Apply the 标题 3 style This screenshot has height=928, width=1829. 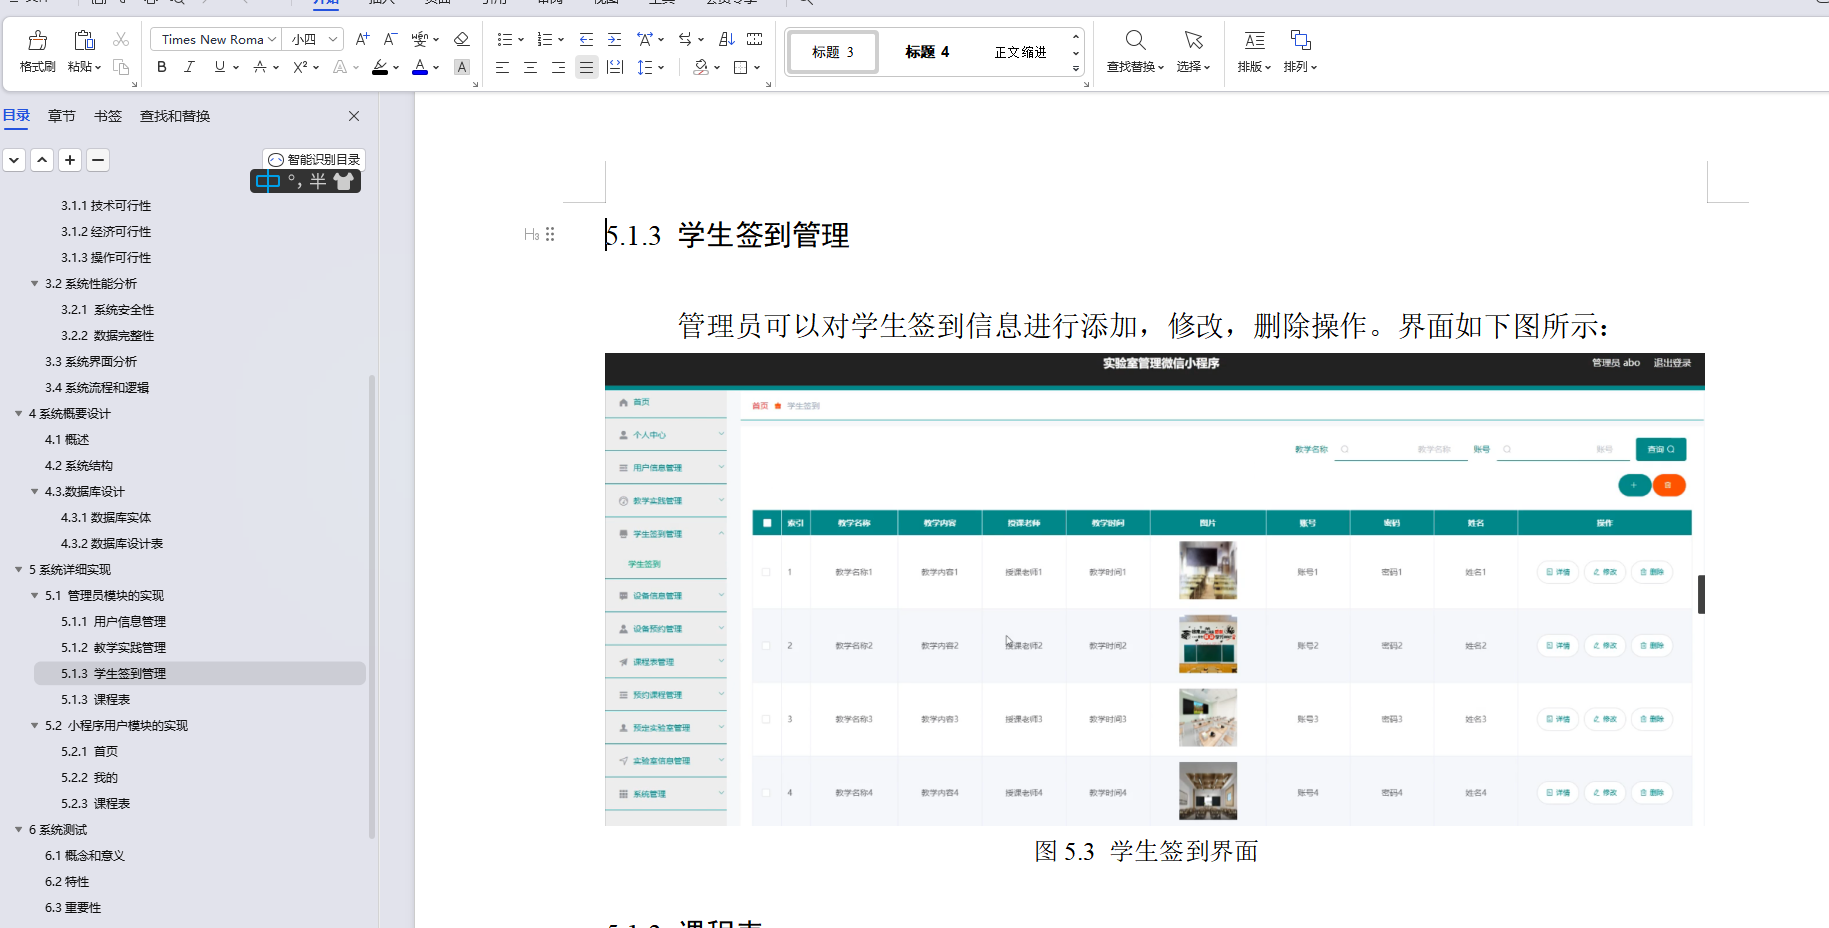832,51
